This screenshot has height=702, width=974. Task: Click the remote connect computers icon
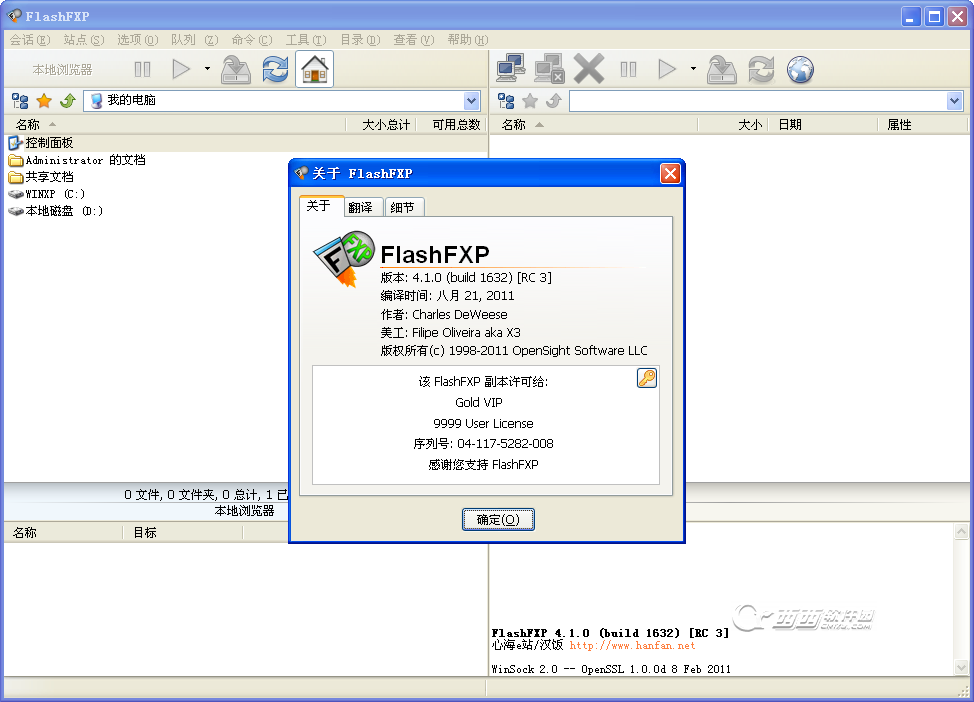point(511,68)
